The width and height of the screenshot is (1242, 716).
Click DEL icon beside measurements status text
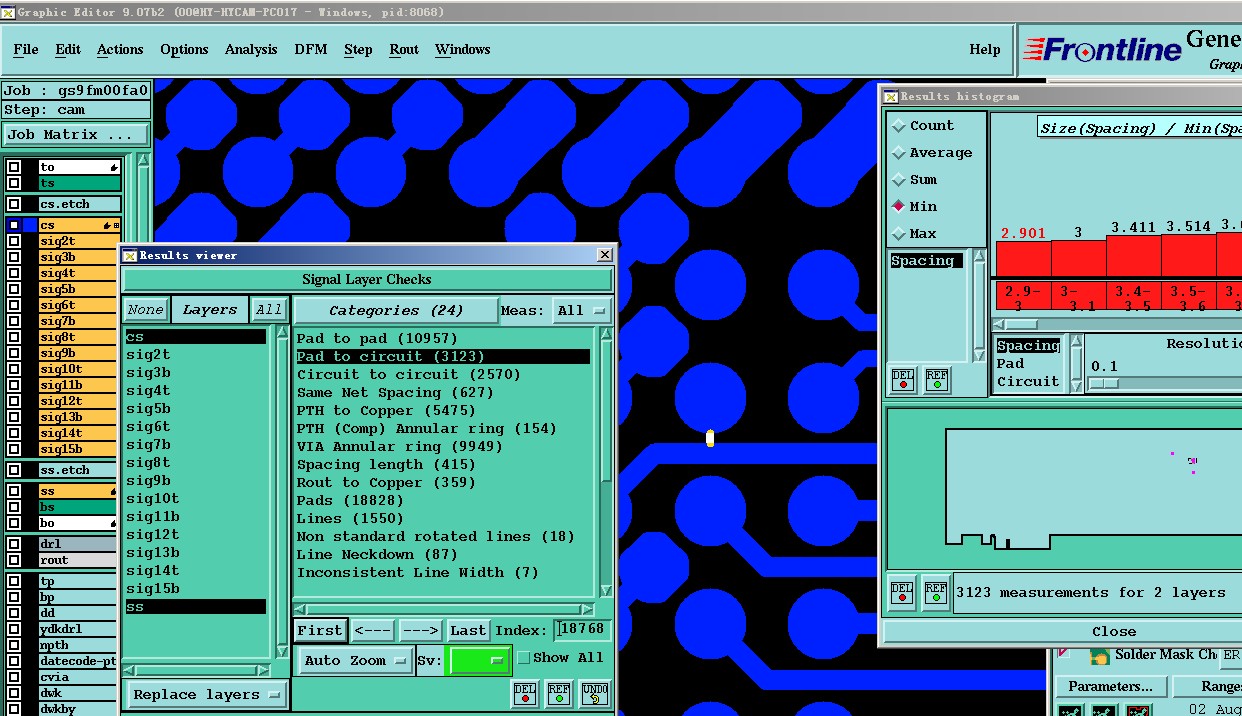[x=902, y=592]
